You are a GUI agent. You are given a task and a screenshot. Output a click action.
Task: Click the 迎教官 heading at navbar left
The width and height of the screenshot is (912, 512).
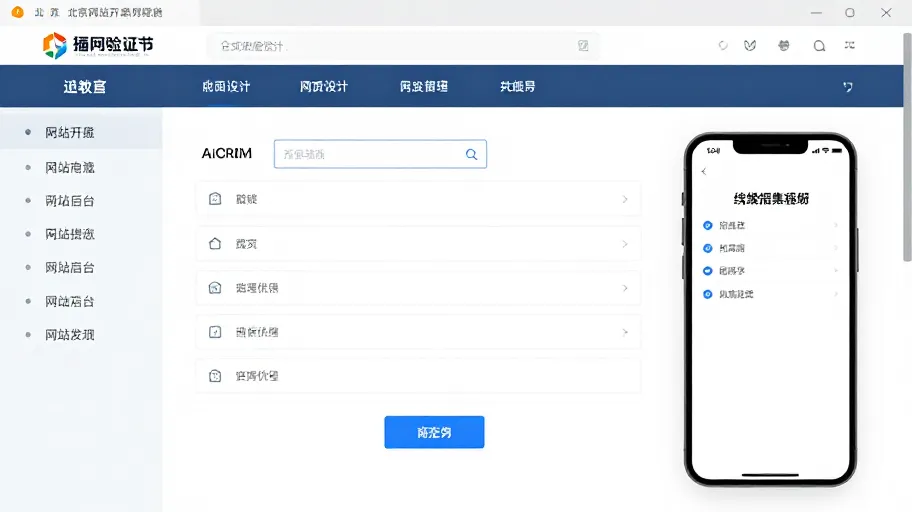(85, 87)
